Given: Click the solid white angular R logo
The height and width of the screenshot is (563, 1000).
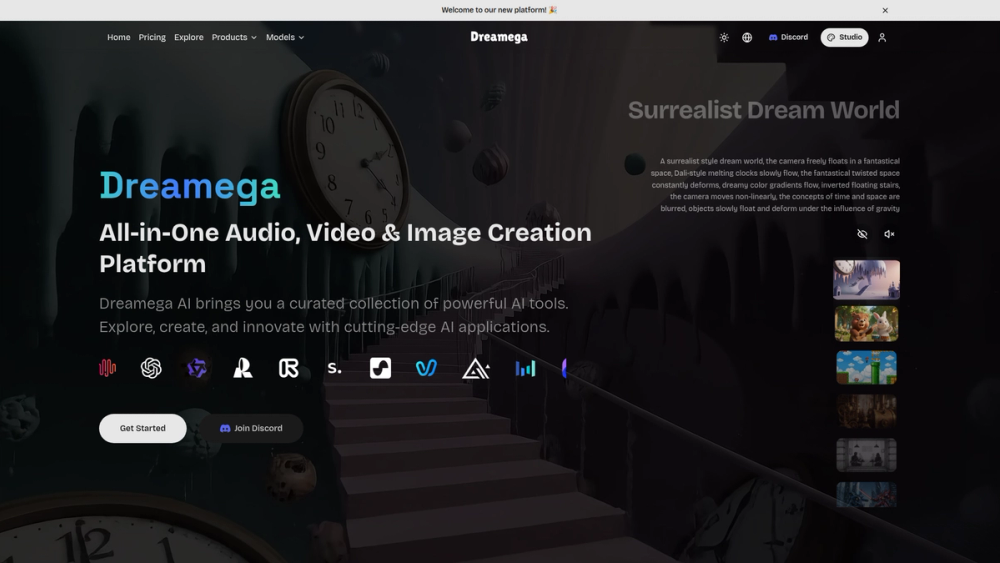Looking at the screenshot, I should tap(242, 368).
